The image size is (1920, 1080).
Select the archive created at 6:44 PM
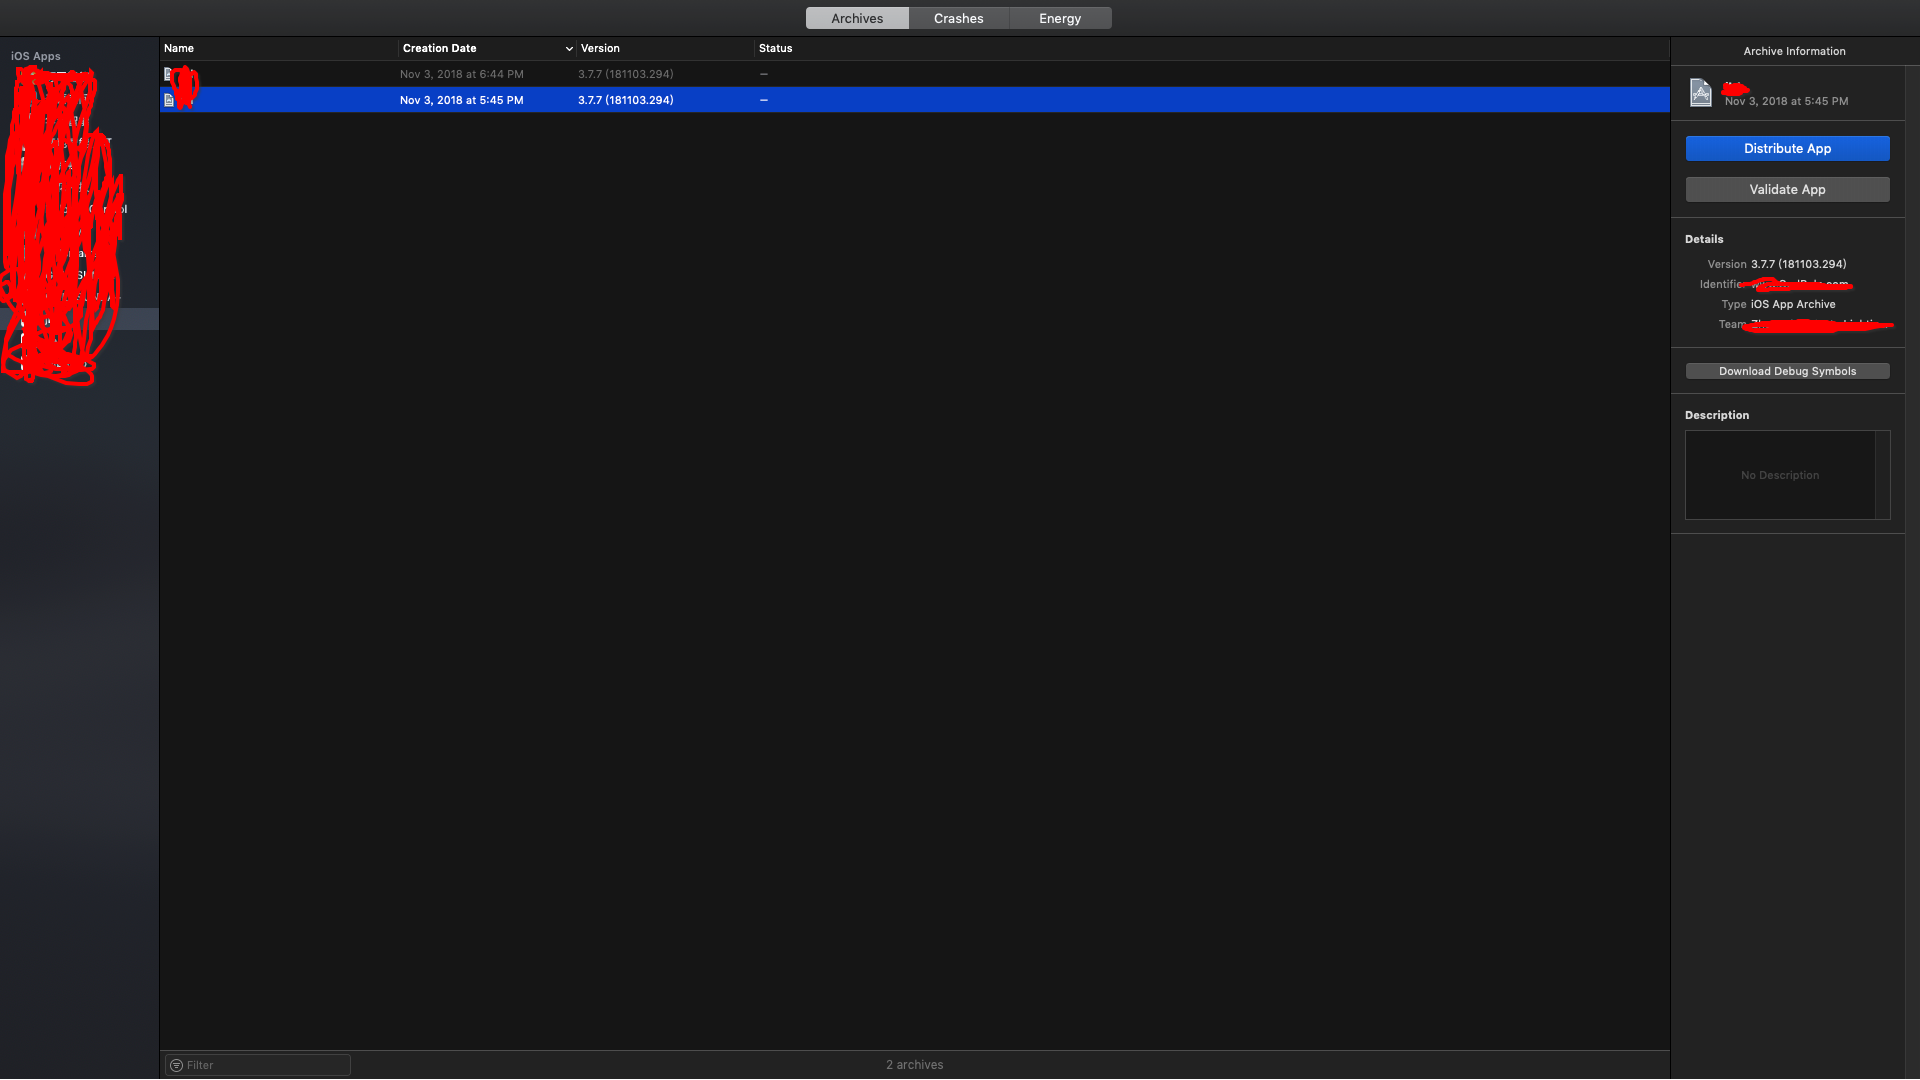(x=914, y=74)
